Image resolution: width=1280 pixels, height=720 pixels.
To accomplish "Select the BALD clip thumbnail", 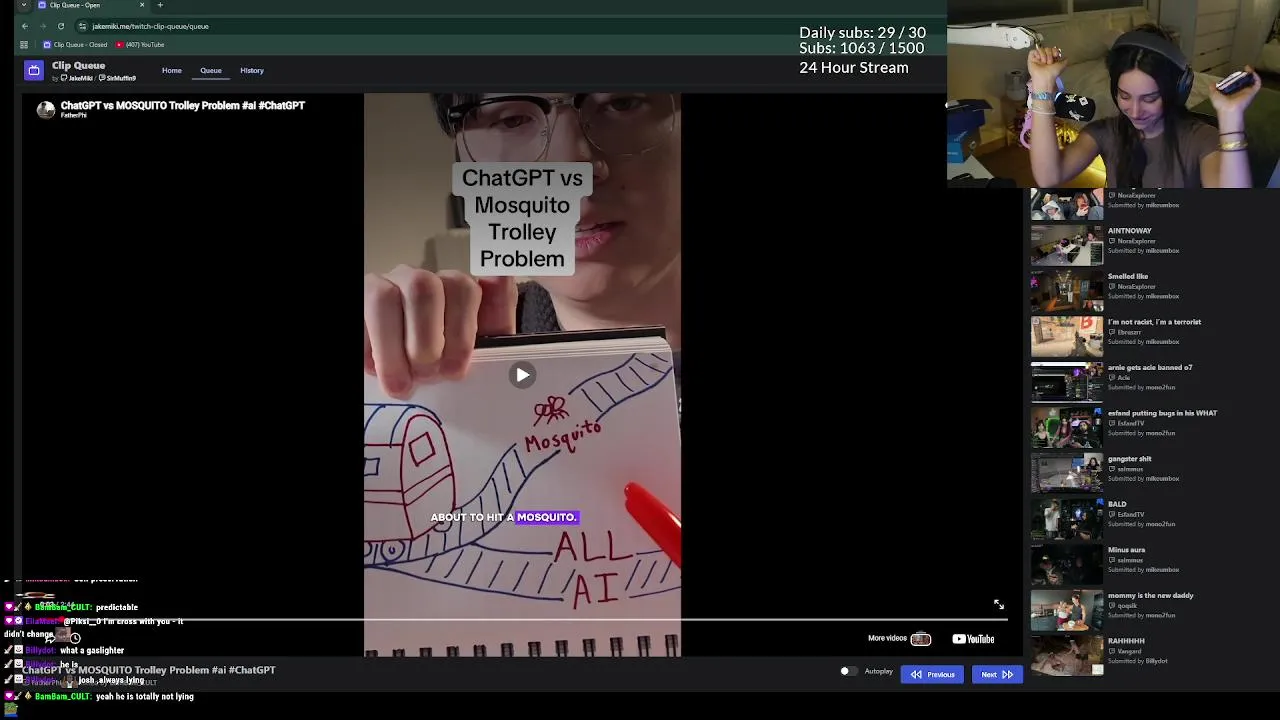I will 1067,520.
